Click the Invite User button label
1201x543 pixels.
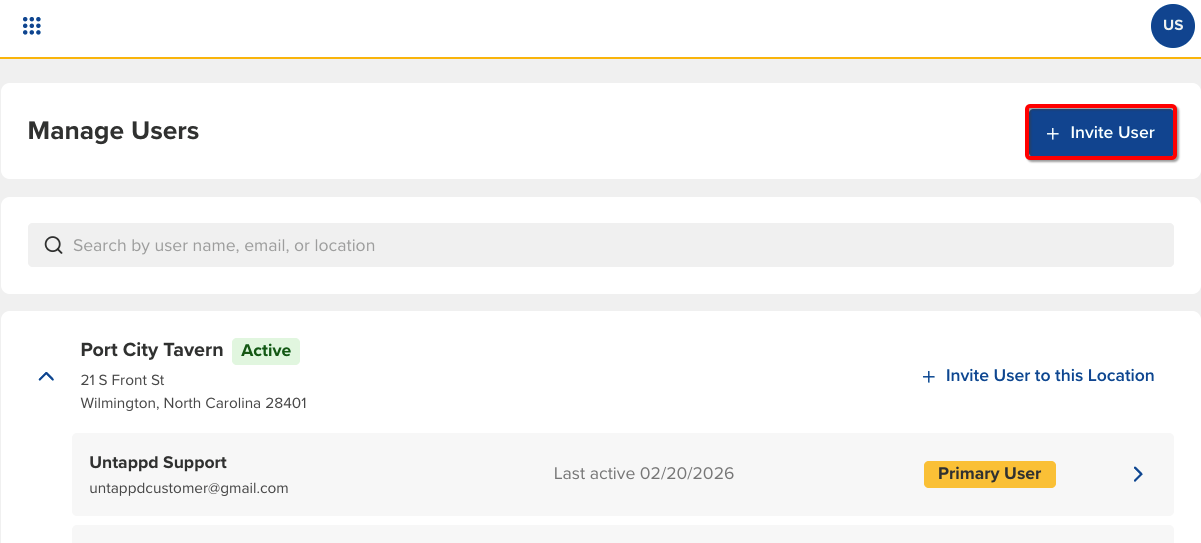tap(1112, 132)
